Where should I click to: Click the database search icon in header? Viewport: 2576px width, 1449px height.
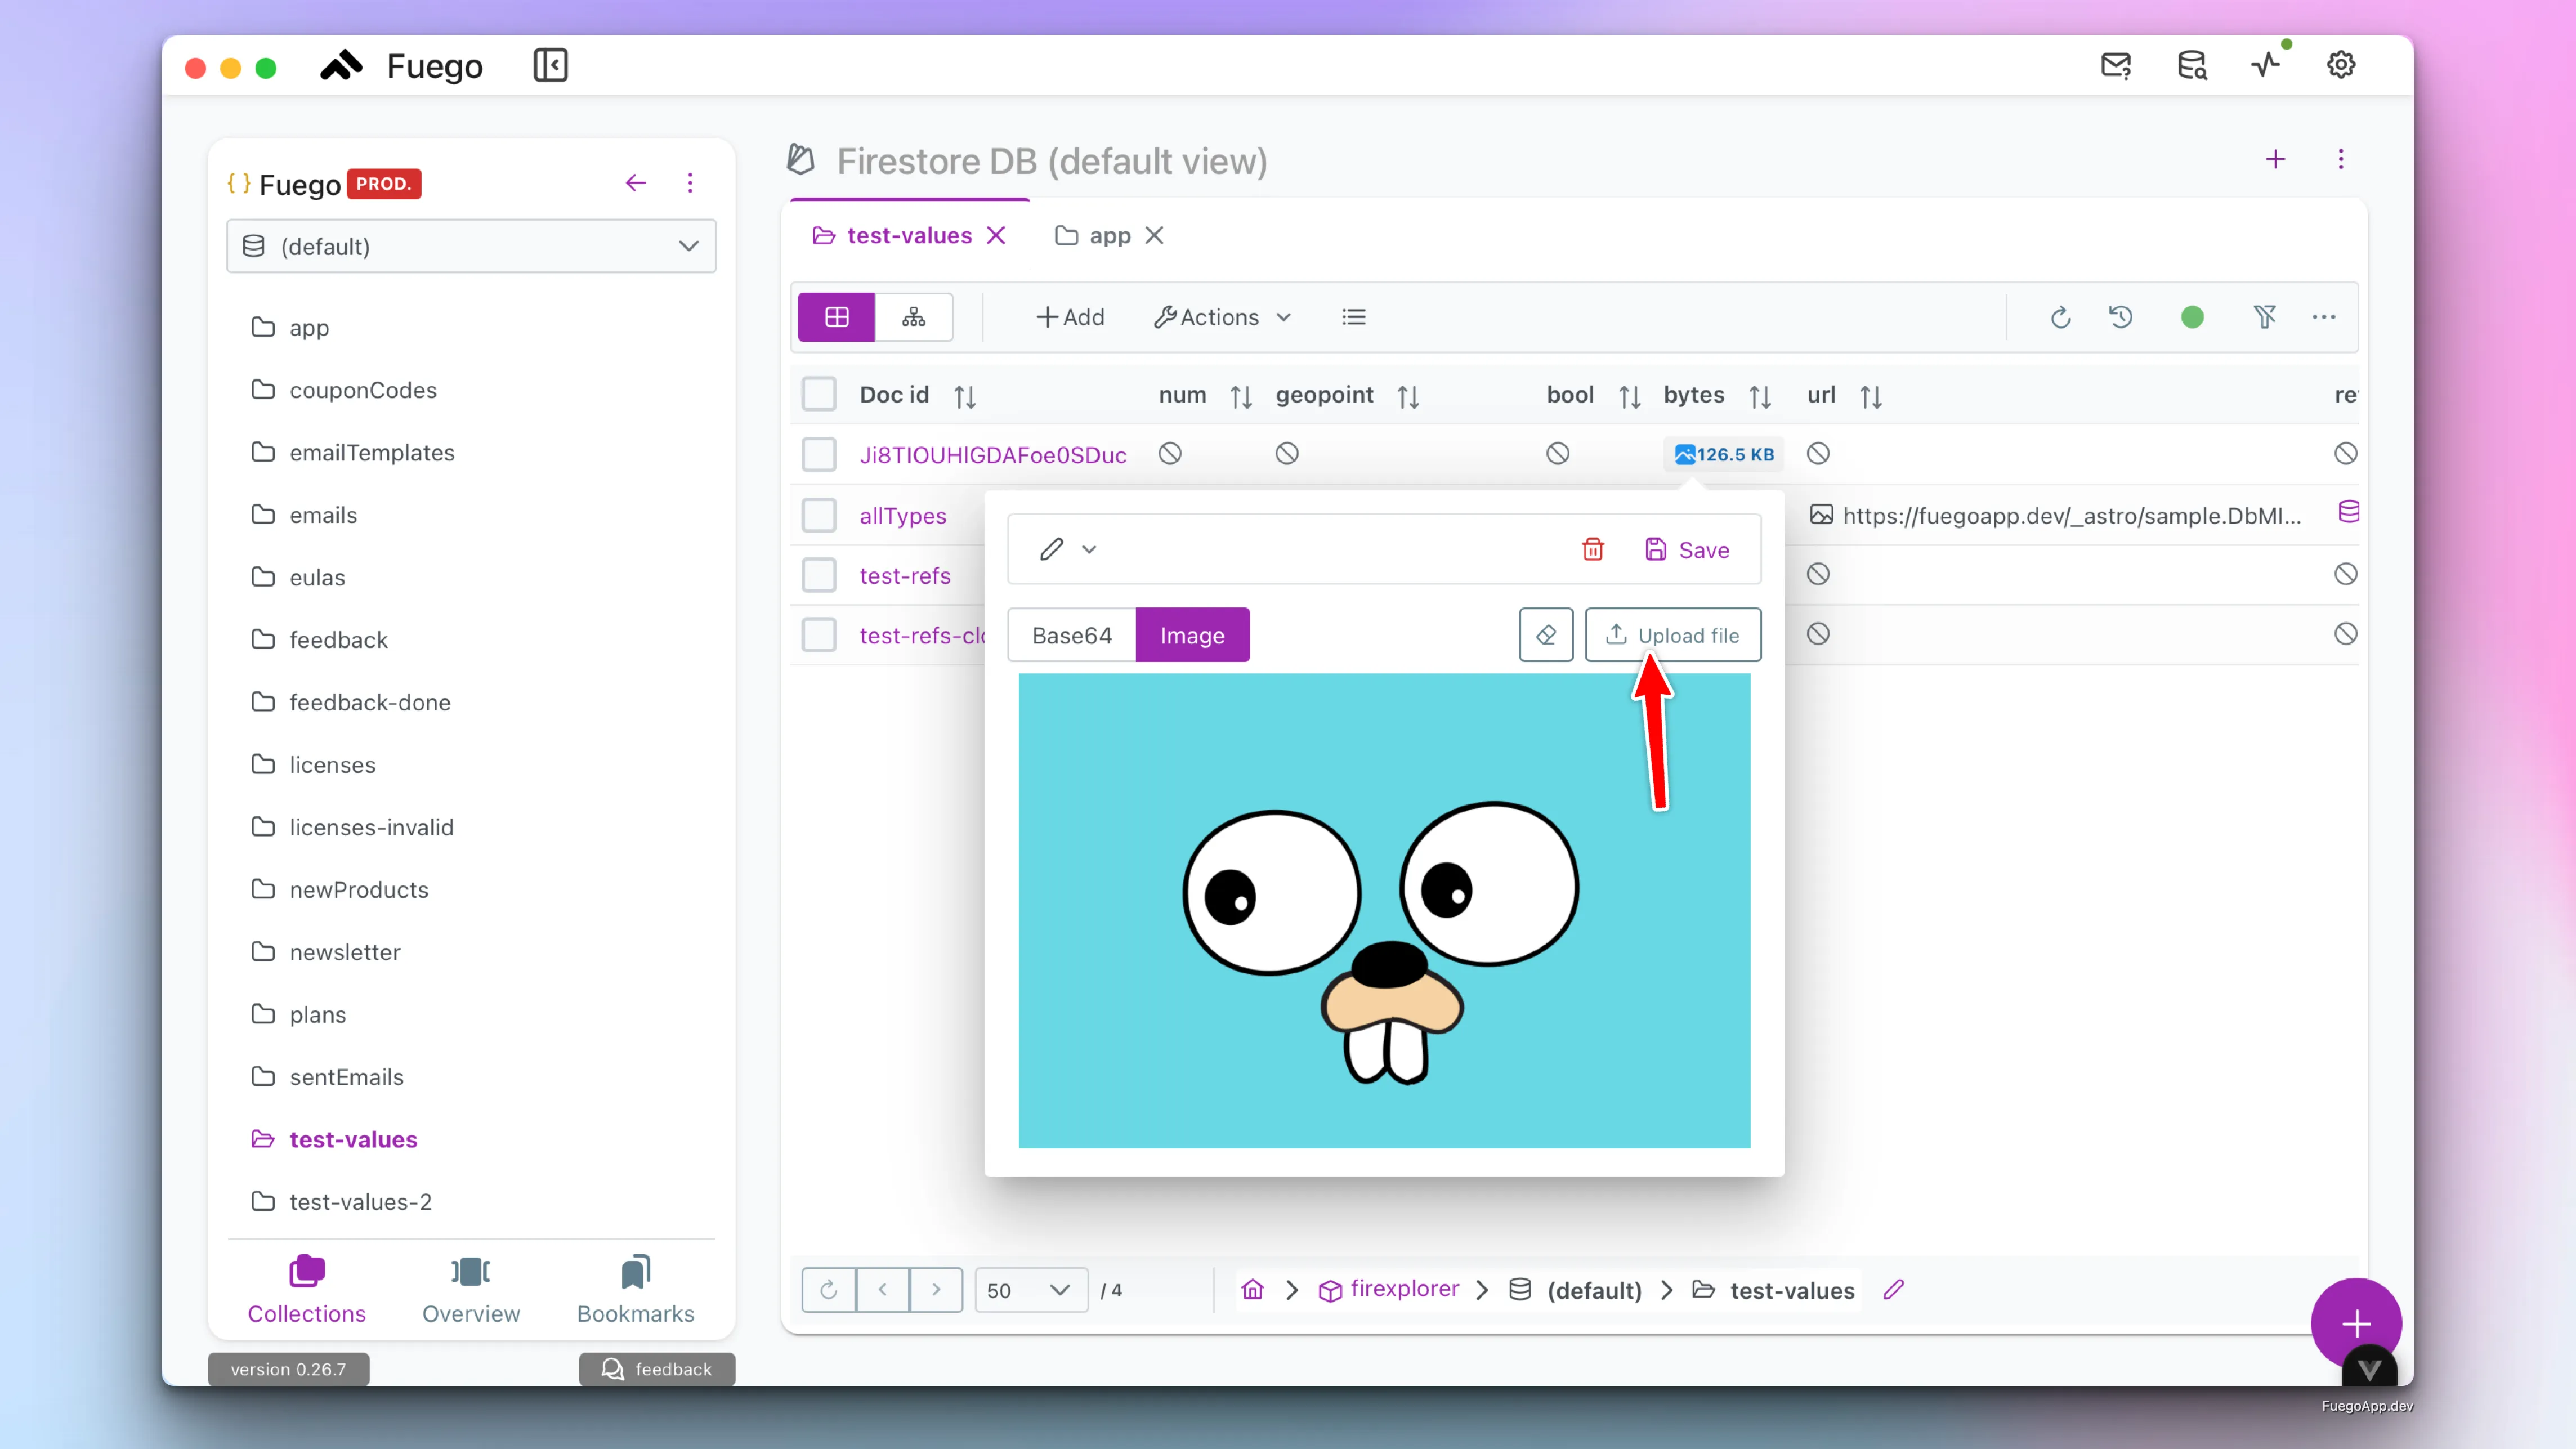coord(2192,66)
